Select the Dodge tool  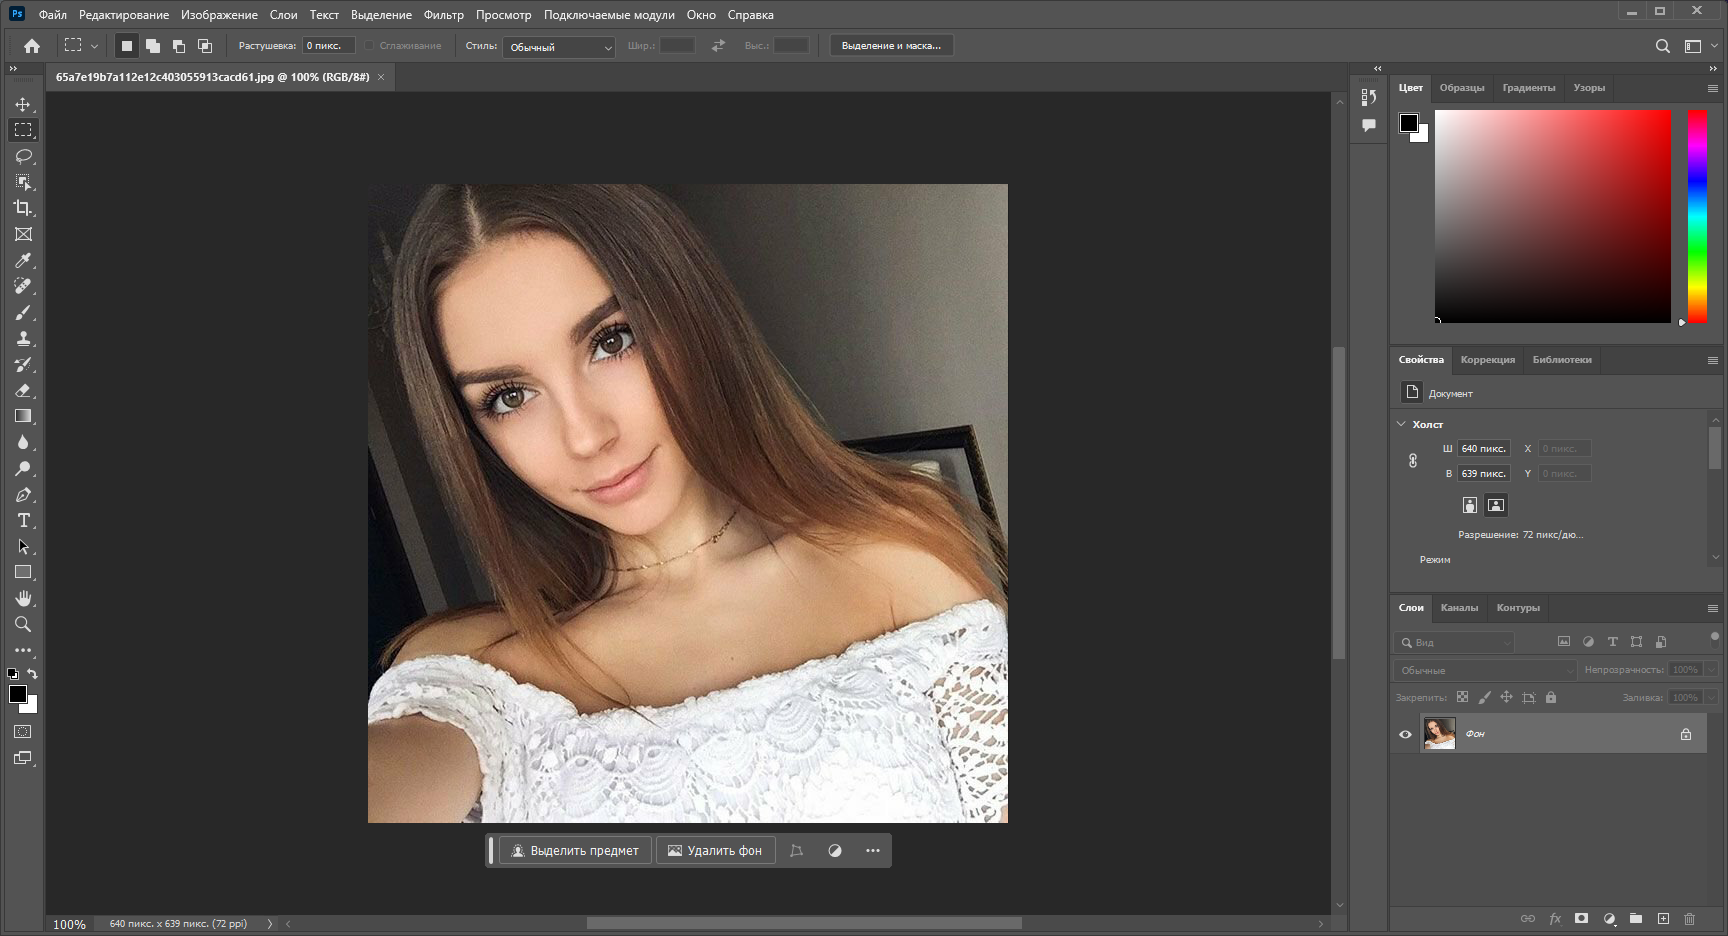tap(23, 468)
